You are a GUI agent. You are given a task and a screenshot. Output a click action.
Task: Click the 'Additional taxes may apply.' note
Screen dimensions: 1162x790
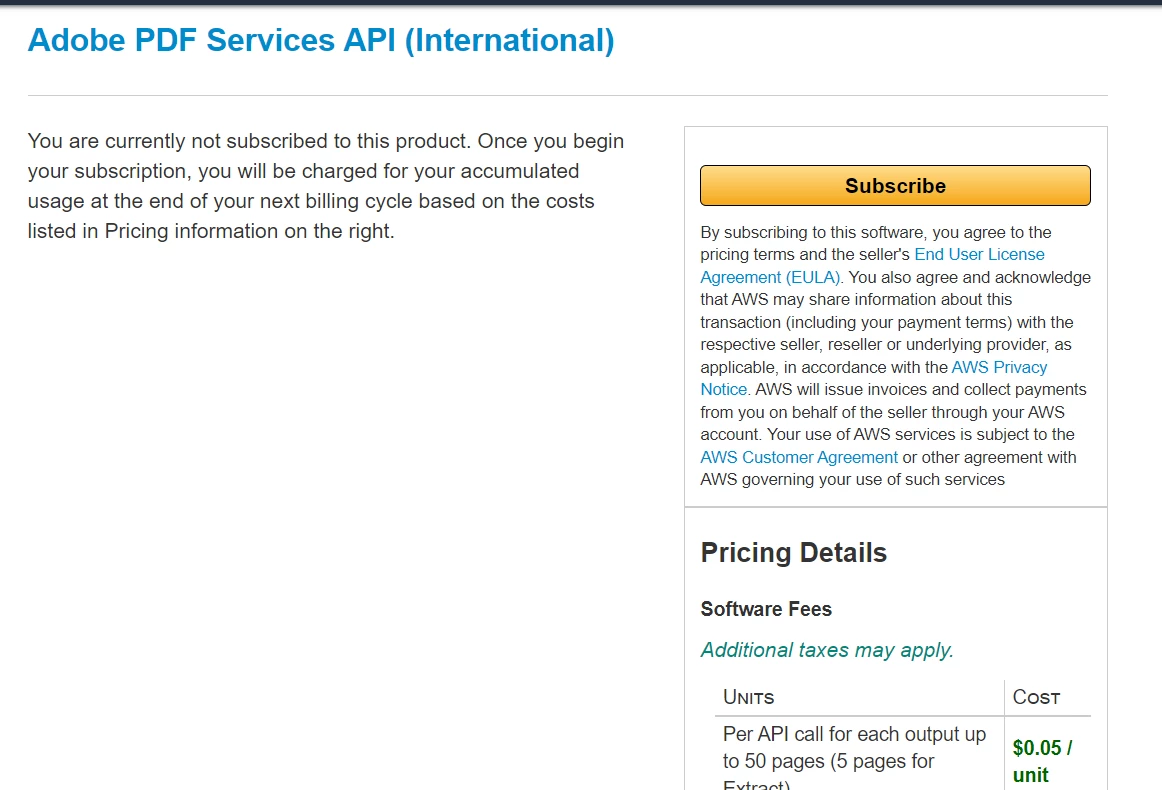click(827, 650)
